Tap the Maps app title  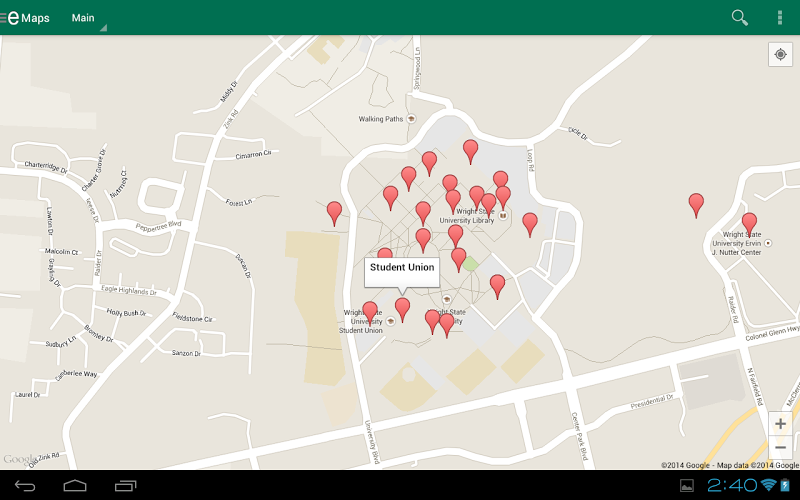tap(35, 18)
